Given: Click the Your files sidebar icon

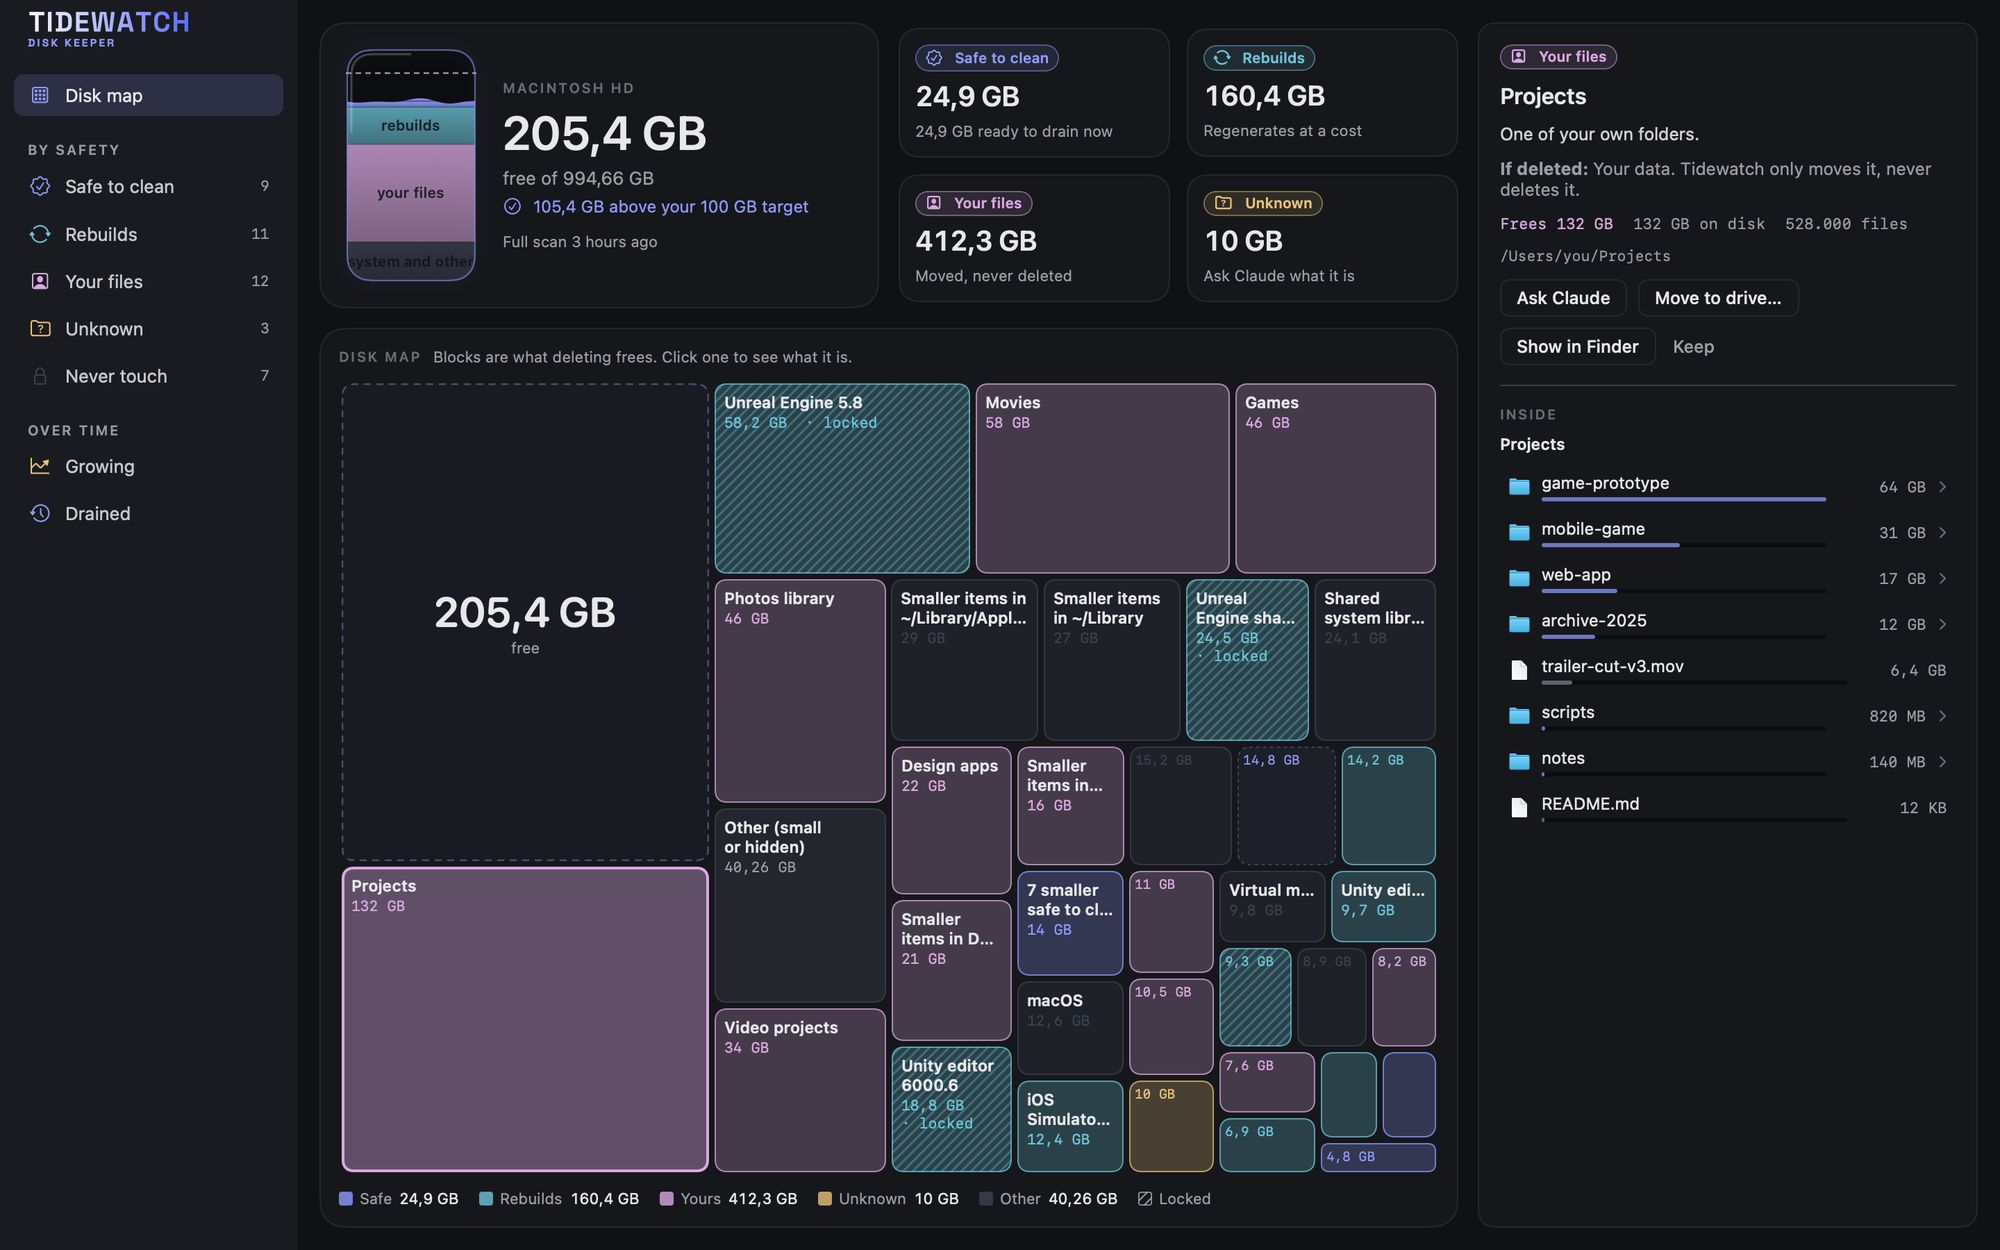Looking at the screenshot, I should 40,281.
